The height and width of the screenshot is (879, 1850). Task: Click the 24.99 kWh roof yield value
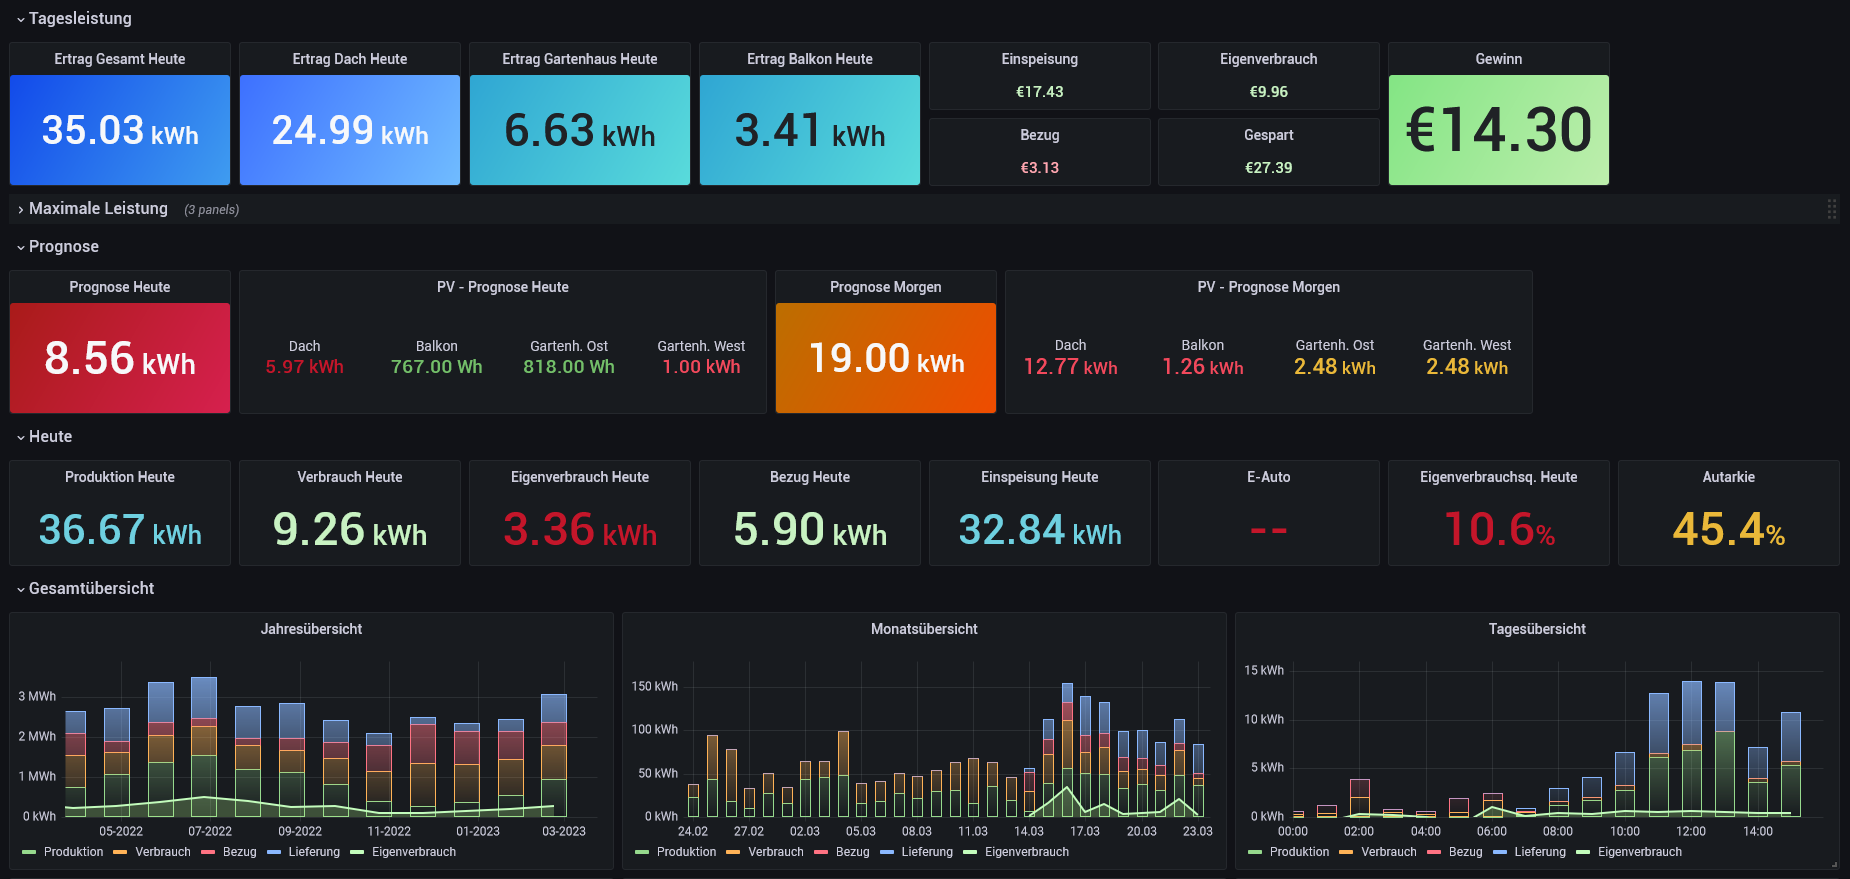pyautogui.click(x=350, y=130)
